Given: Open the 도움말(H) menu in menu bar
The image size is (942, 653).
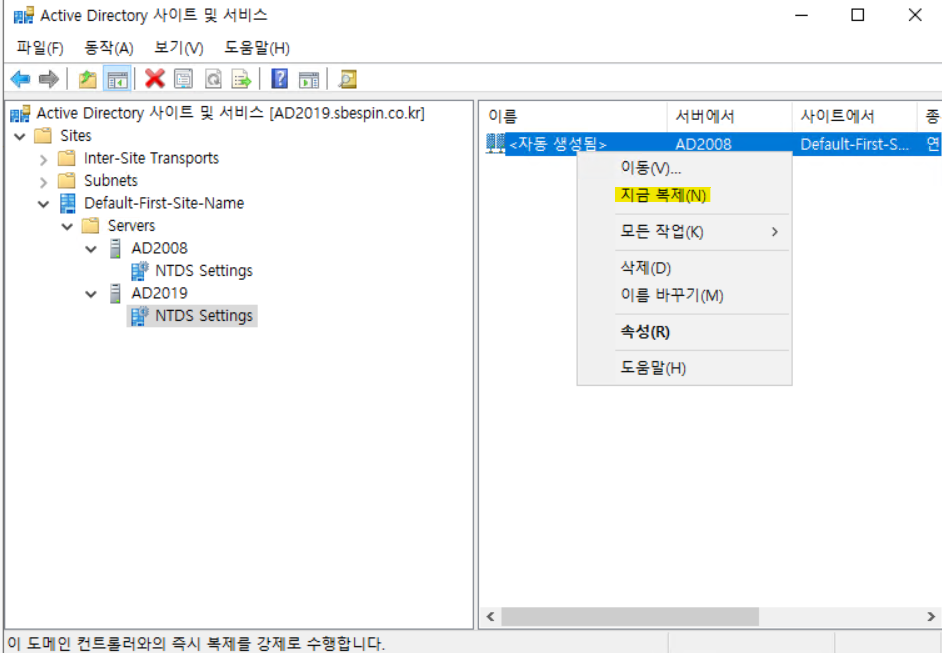Looking at the screenshot, I should point(257,48).
